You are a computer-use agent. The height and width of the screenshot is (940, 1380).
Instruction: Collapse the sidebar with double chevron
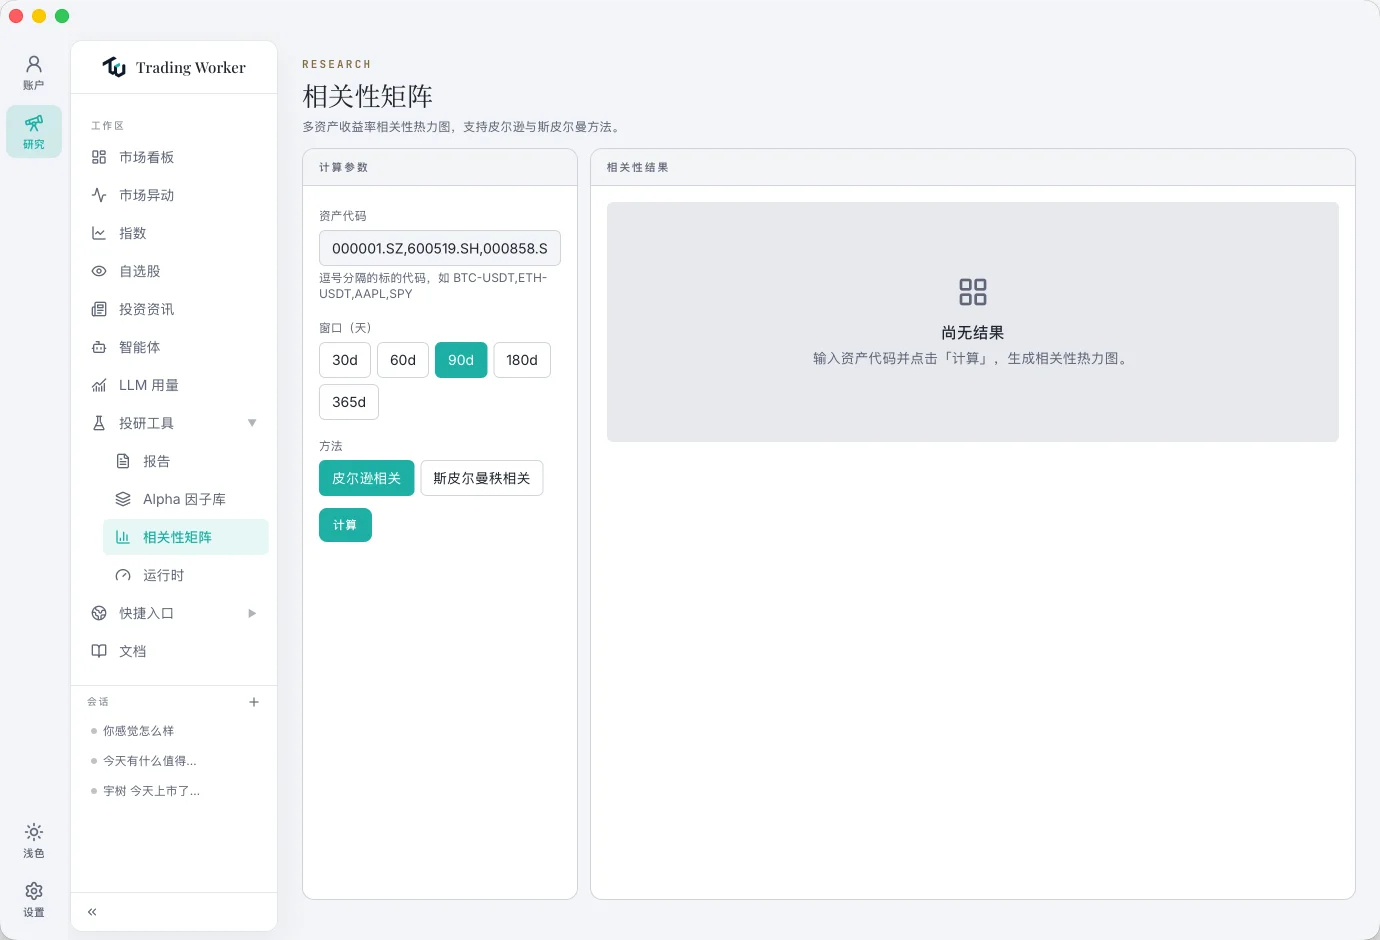(x=92, y=912)
